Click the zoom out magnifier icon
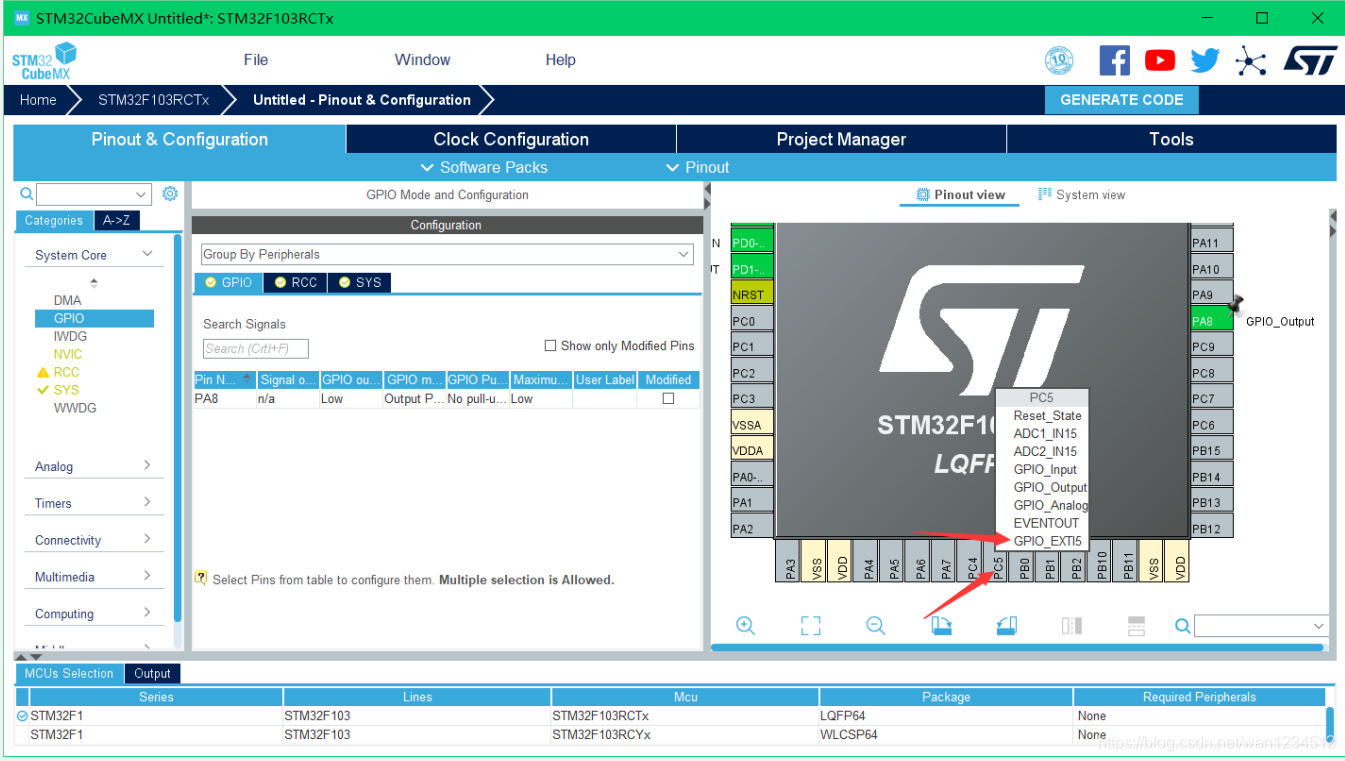 coord(876,626)
